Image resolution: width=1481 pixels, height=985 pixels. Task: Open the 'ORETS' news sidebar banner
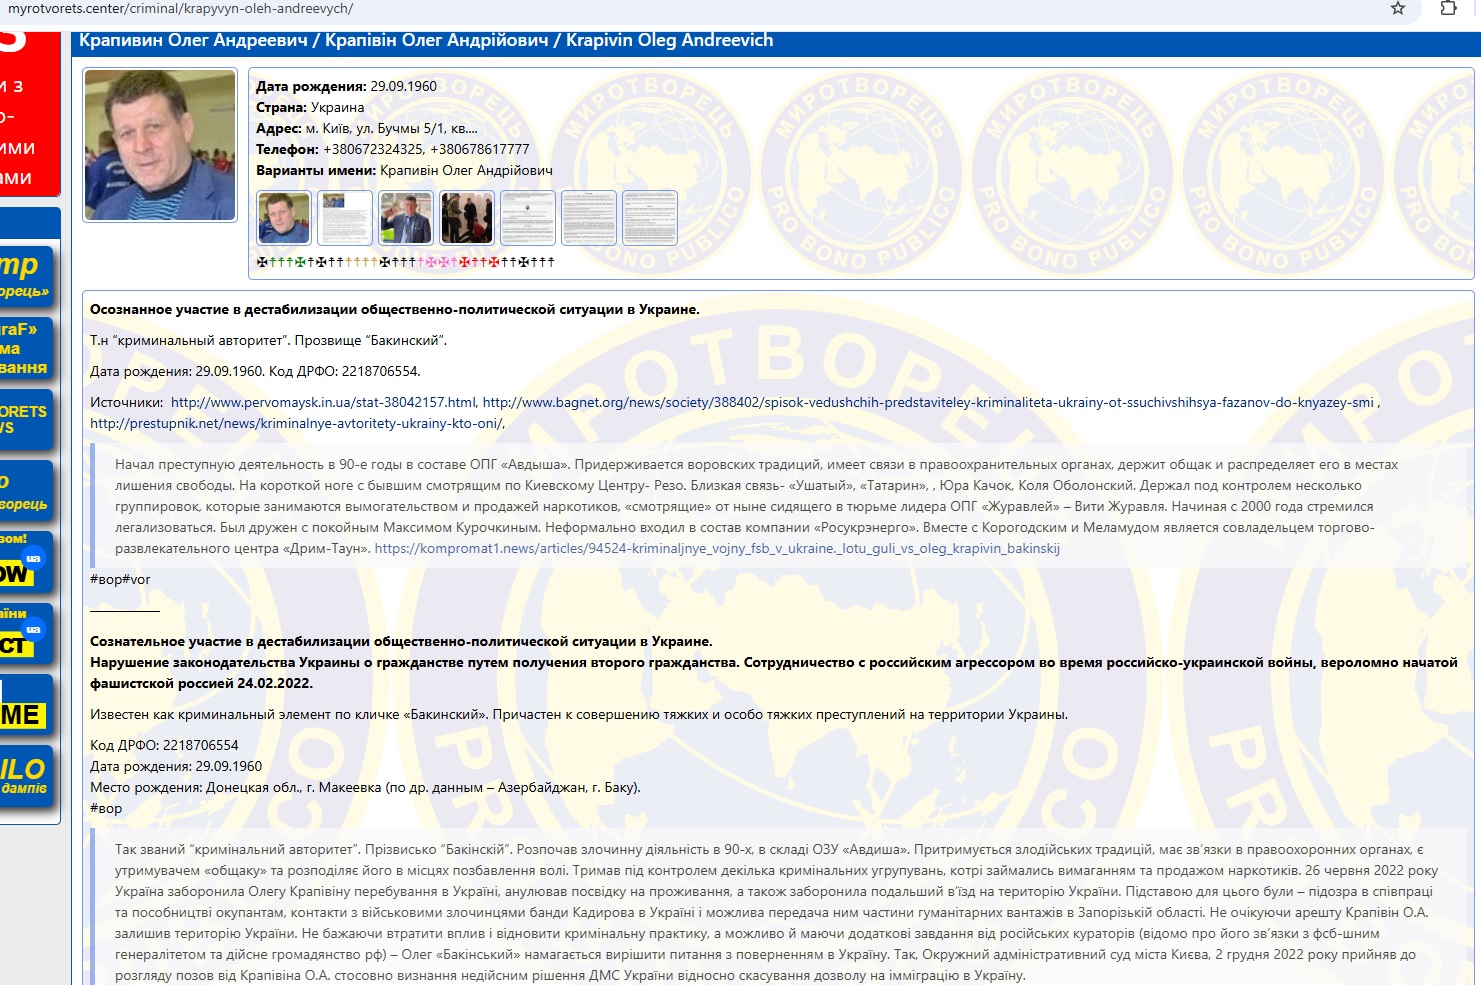(26, 419)
